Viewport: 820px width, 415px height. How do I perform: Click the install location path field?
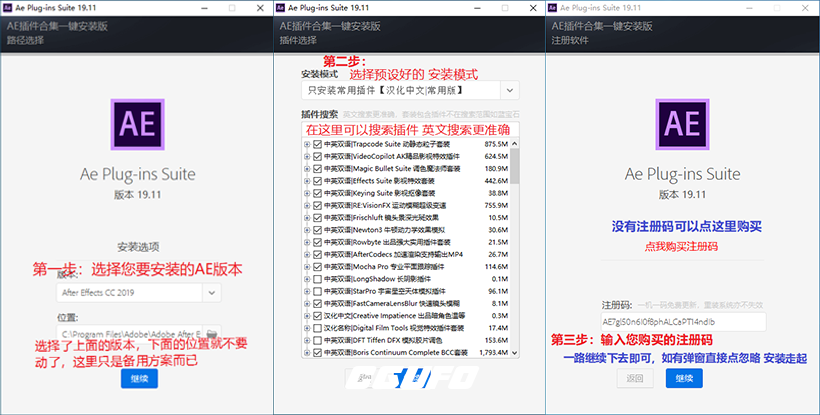click(129, 333)
